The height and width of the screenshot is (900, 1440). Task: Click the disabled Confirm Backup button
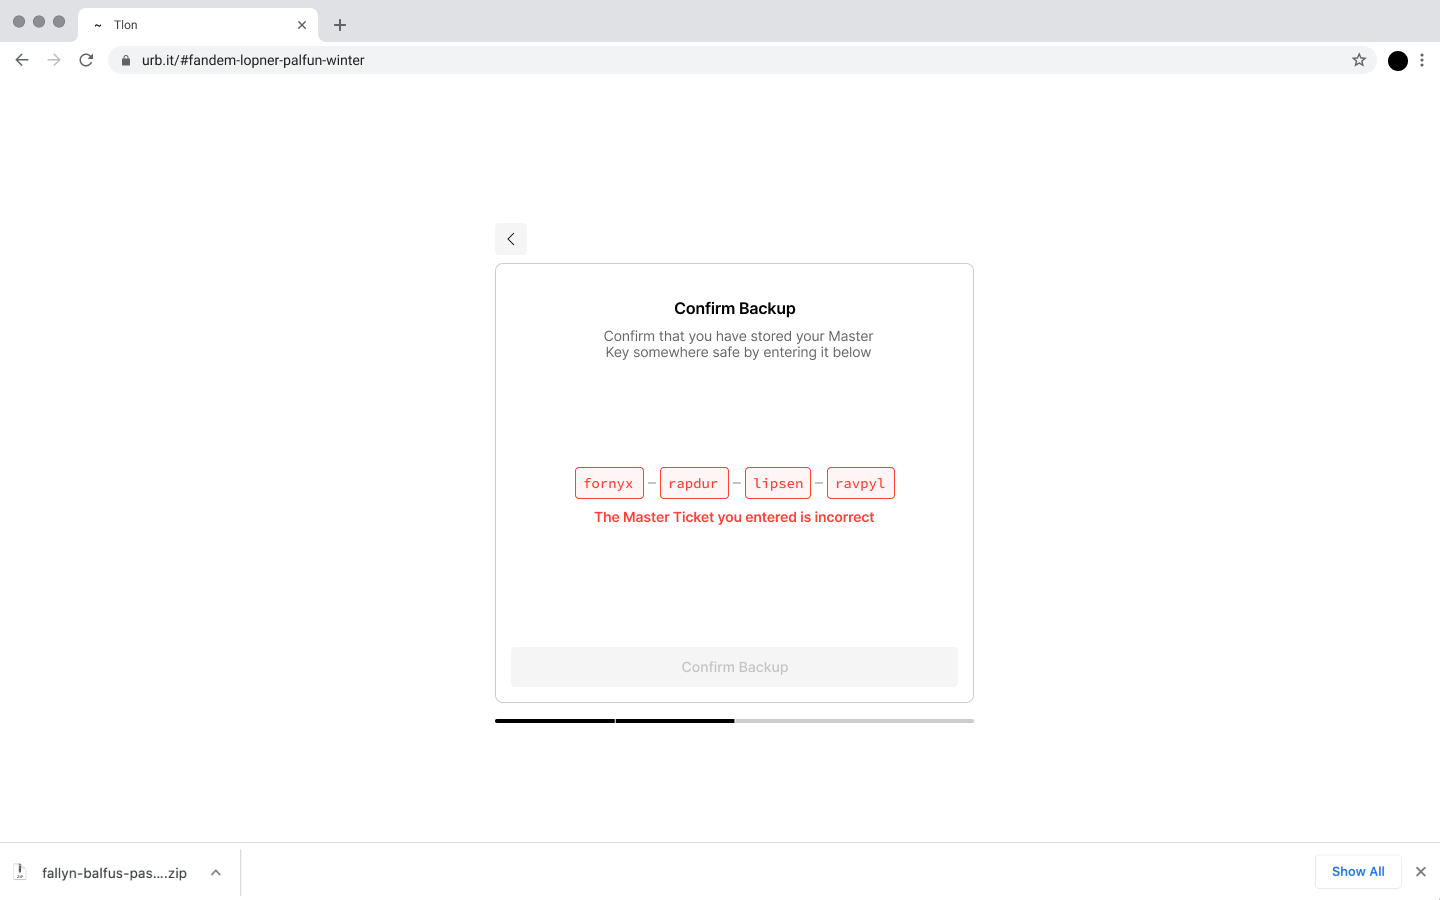734,666
